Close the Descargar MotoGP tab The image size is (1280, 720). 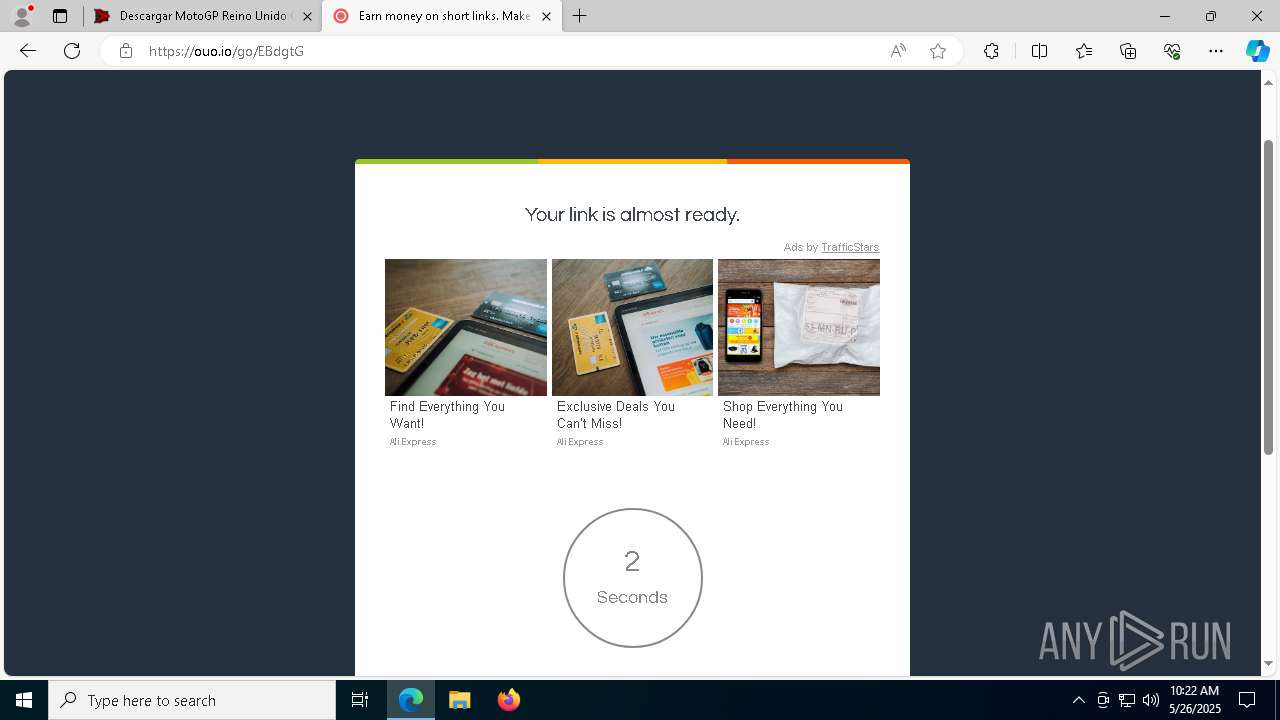[307, 16]
